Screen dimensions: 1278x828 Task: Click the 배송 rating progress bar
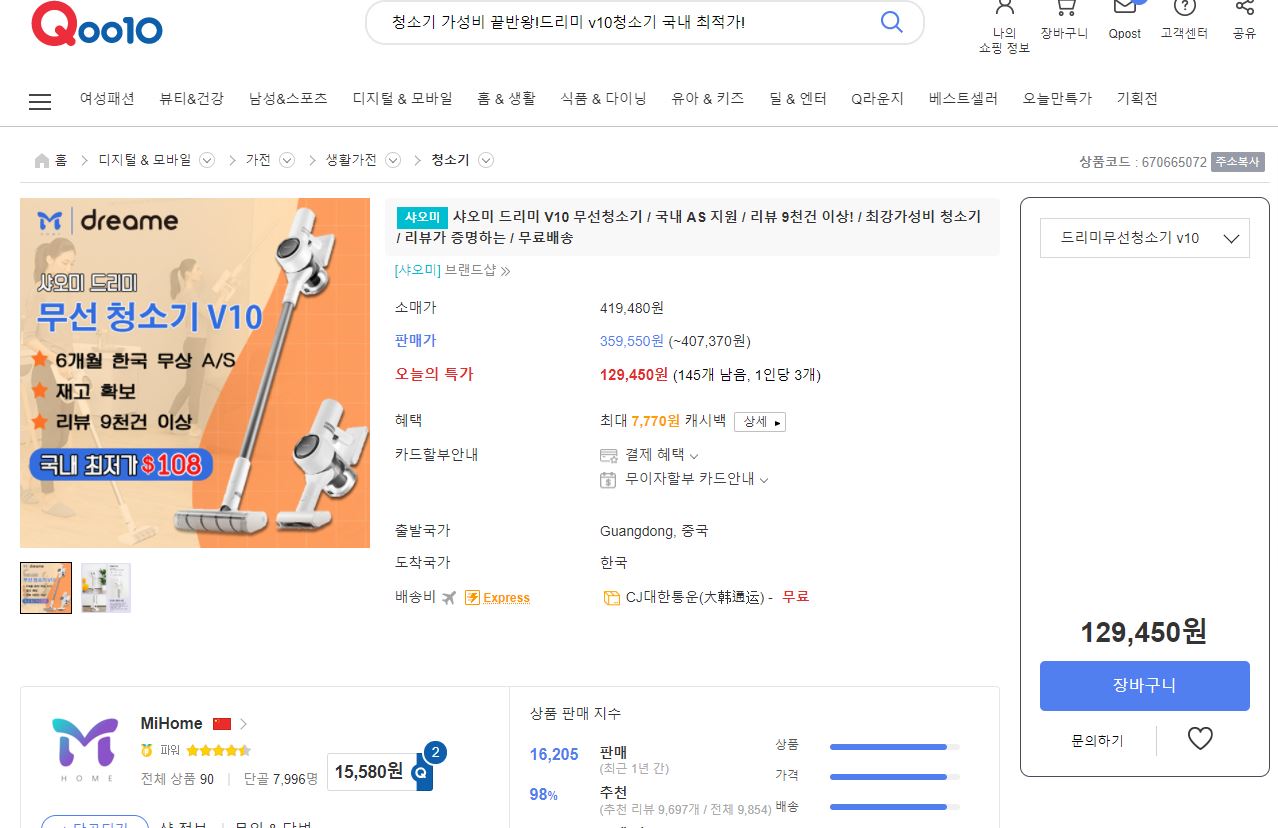pyautogui.click(x=894, y=807)
